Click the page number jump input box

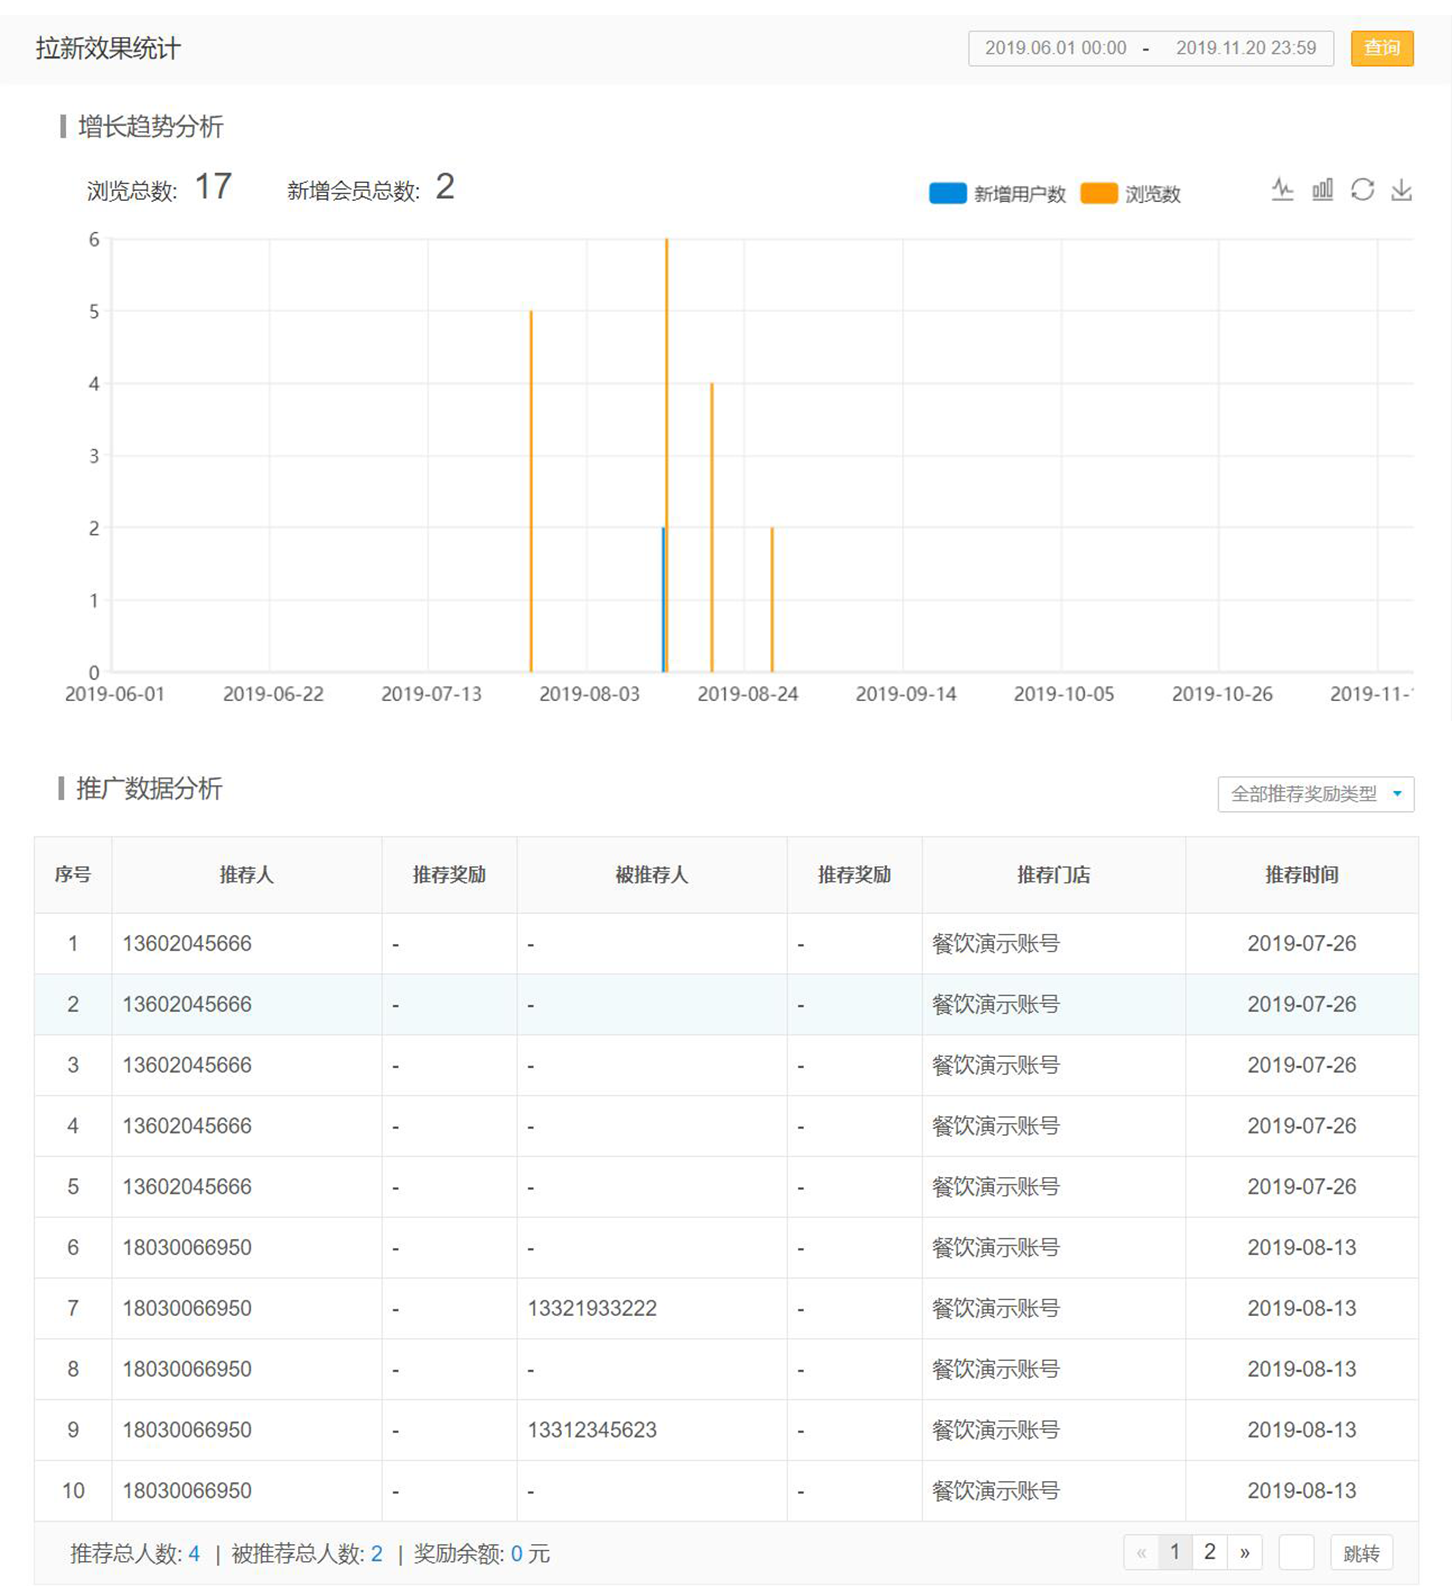[1296, 1552]
